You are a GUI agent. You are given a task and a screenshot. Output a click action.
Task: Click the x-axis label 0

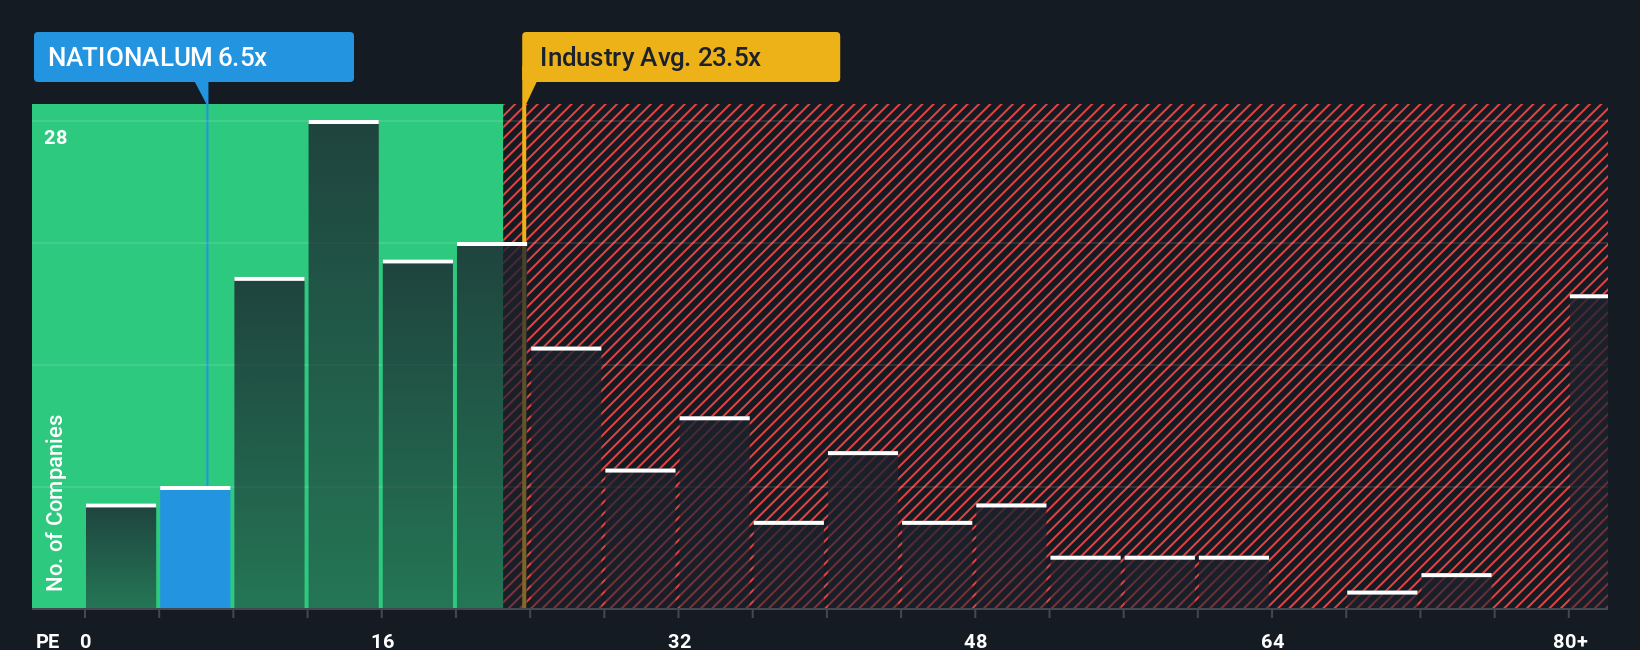point(86,640)
